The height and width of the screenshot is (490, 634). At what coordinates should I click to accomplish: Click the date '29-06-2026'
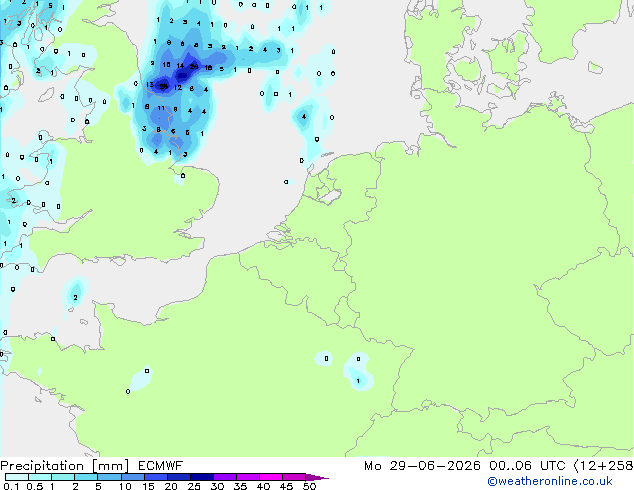pos(435,466)
